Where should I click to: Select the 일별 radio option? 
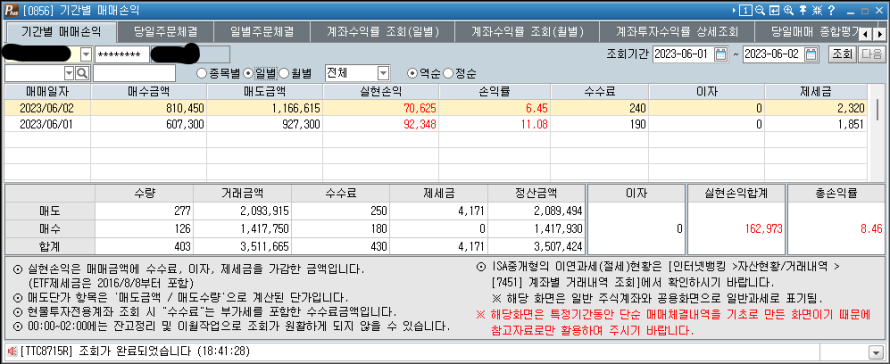[x=247, y=73]
